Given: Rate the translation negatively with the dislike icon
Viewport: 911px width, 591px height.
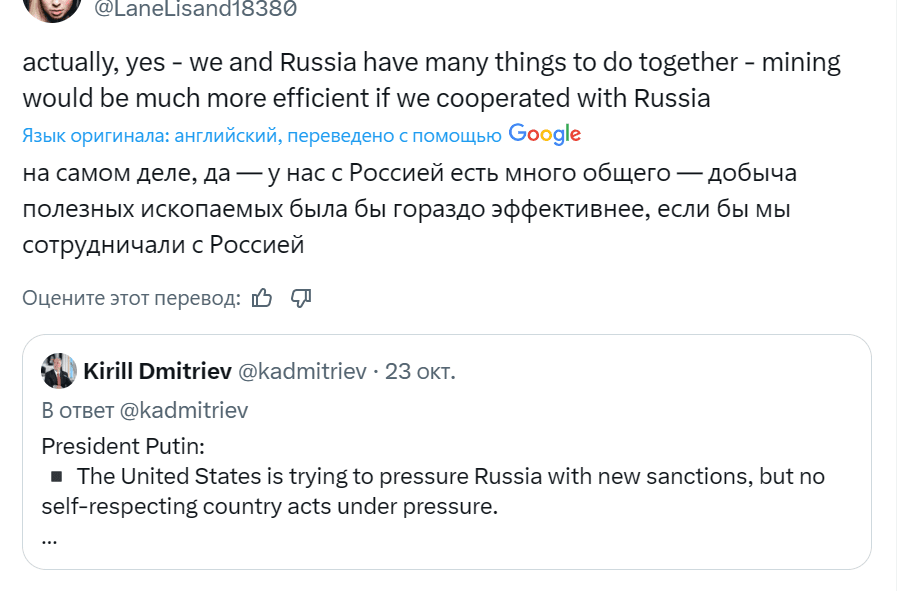Looking at the screenshot, I should pos(300,297).
